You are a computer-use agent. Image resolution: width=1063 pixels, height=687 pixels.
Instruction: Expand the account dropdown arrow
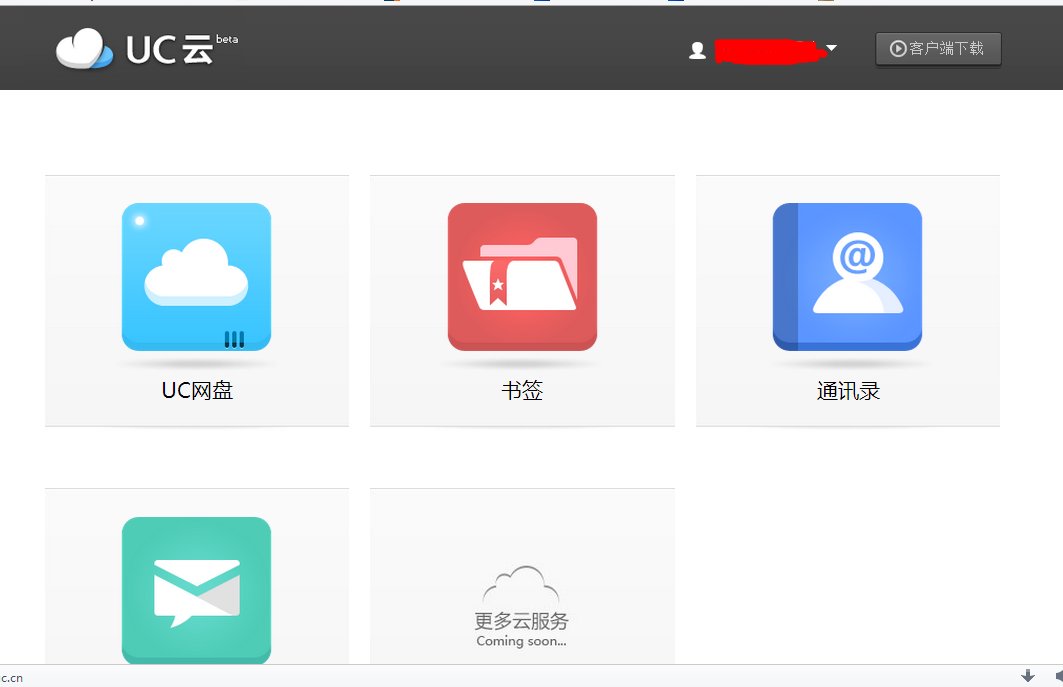833,49
